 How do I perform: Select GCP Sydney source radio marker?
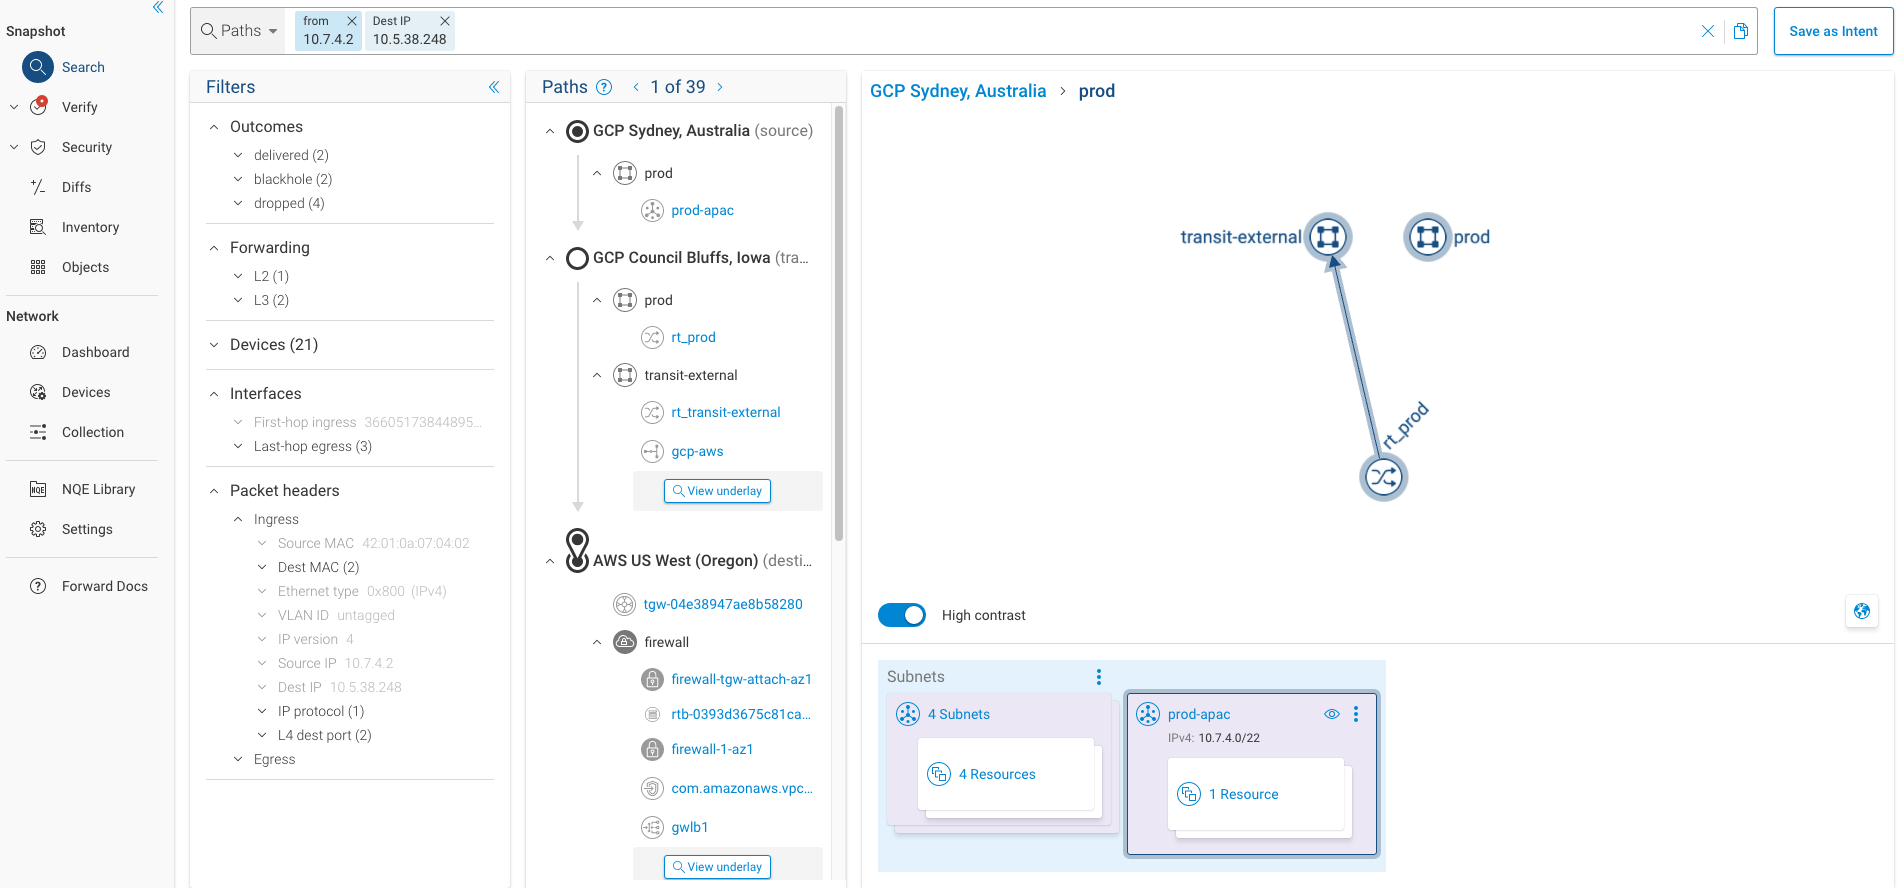pos(577,131)
